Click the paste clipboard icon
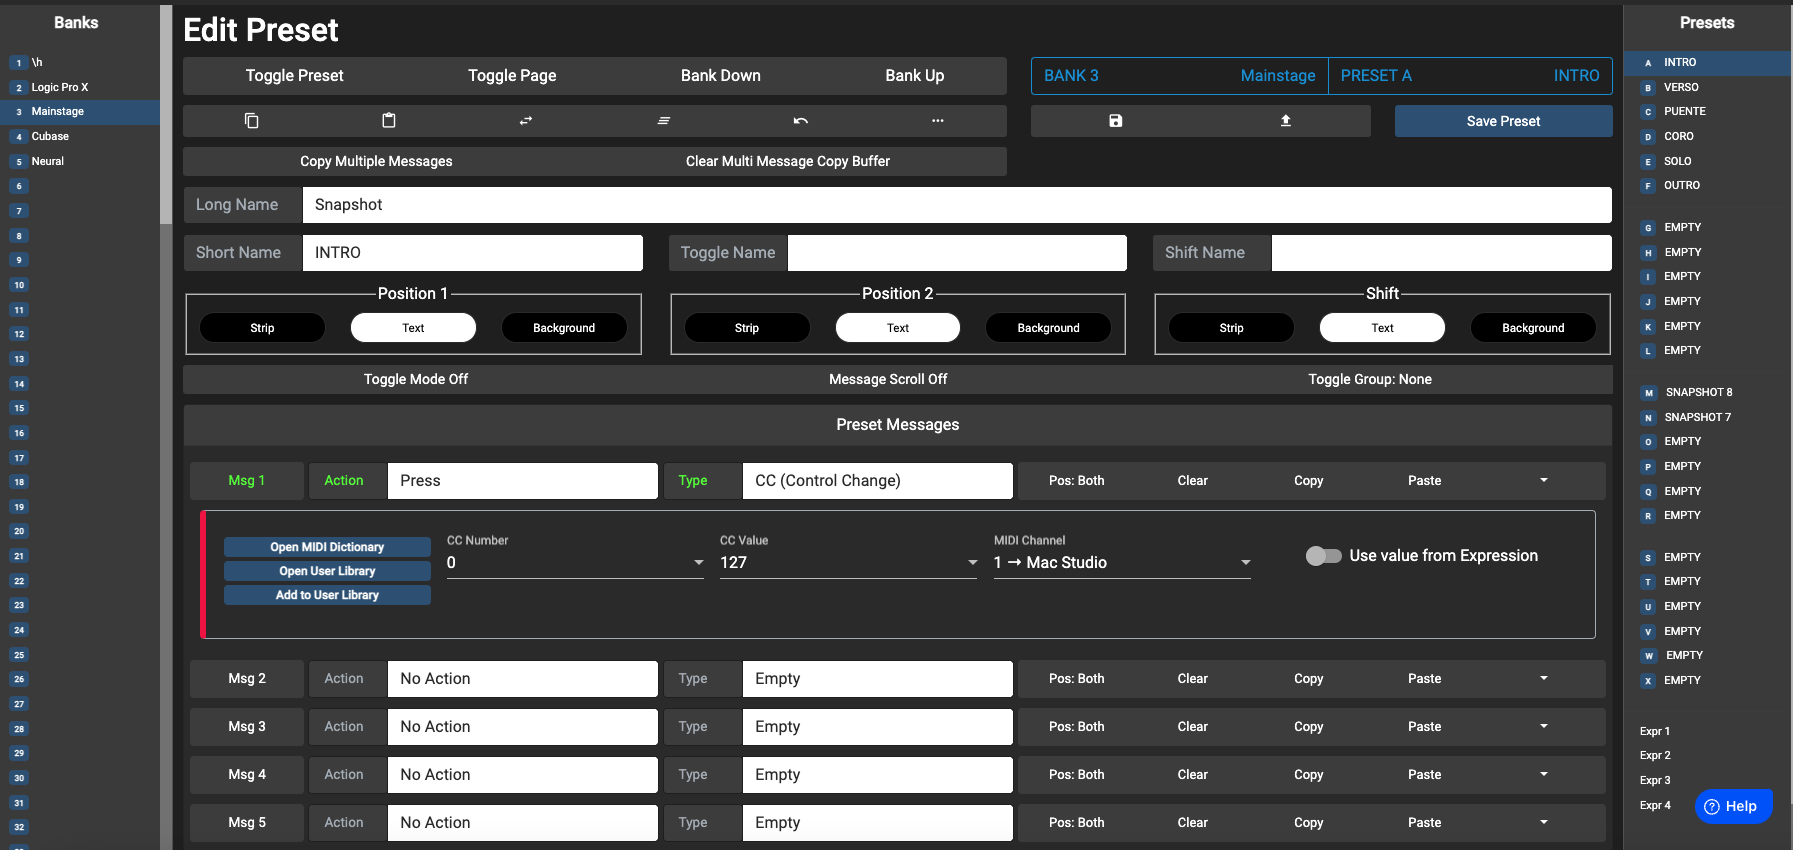 [389, 121]
